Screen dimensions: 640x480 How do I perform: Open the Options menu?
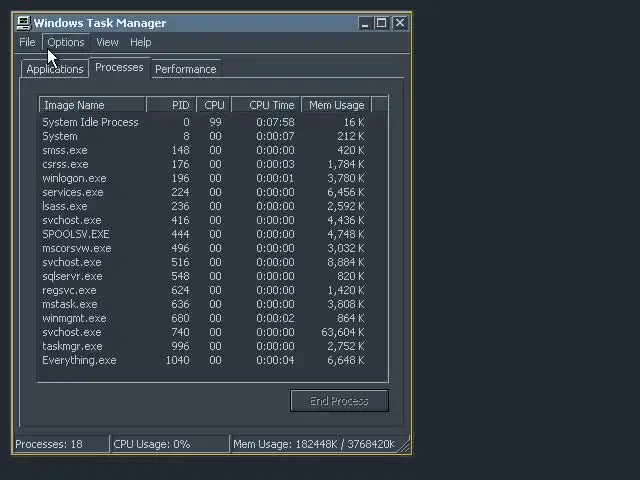pyautogui.click(x=66, y=42)
